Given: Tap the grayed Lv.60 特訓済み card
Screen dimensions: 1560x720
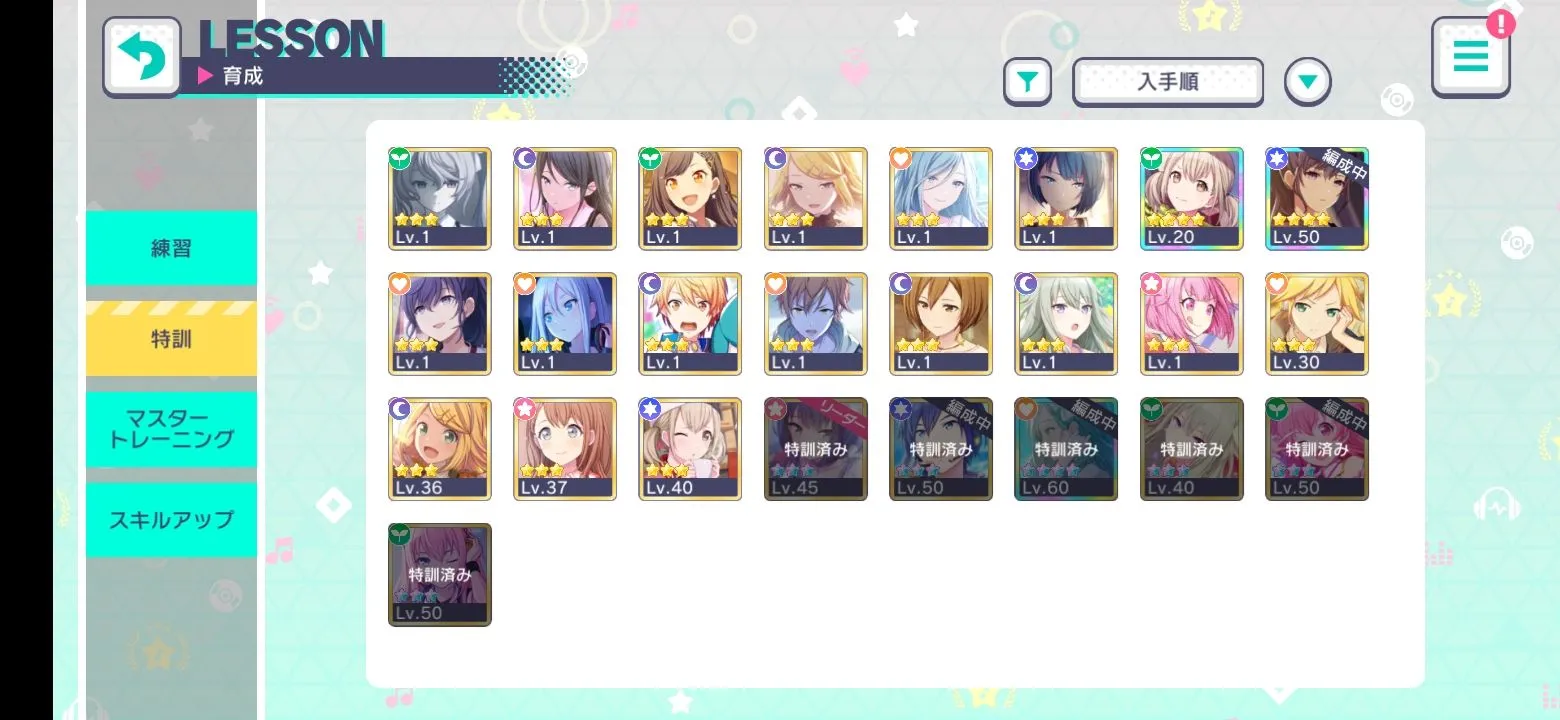Looking at the screenshot, I should click(1066, 449).
